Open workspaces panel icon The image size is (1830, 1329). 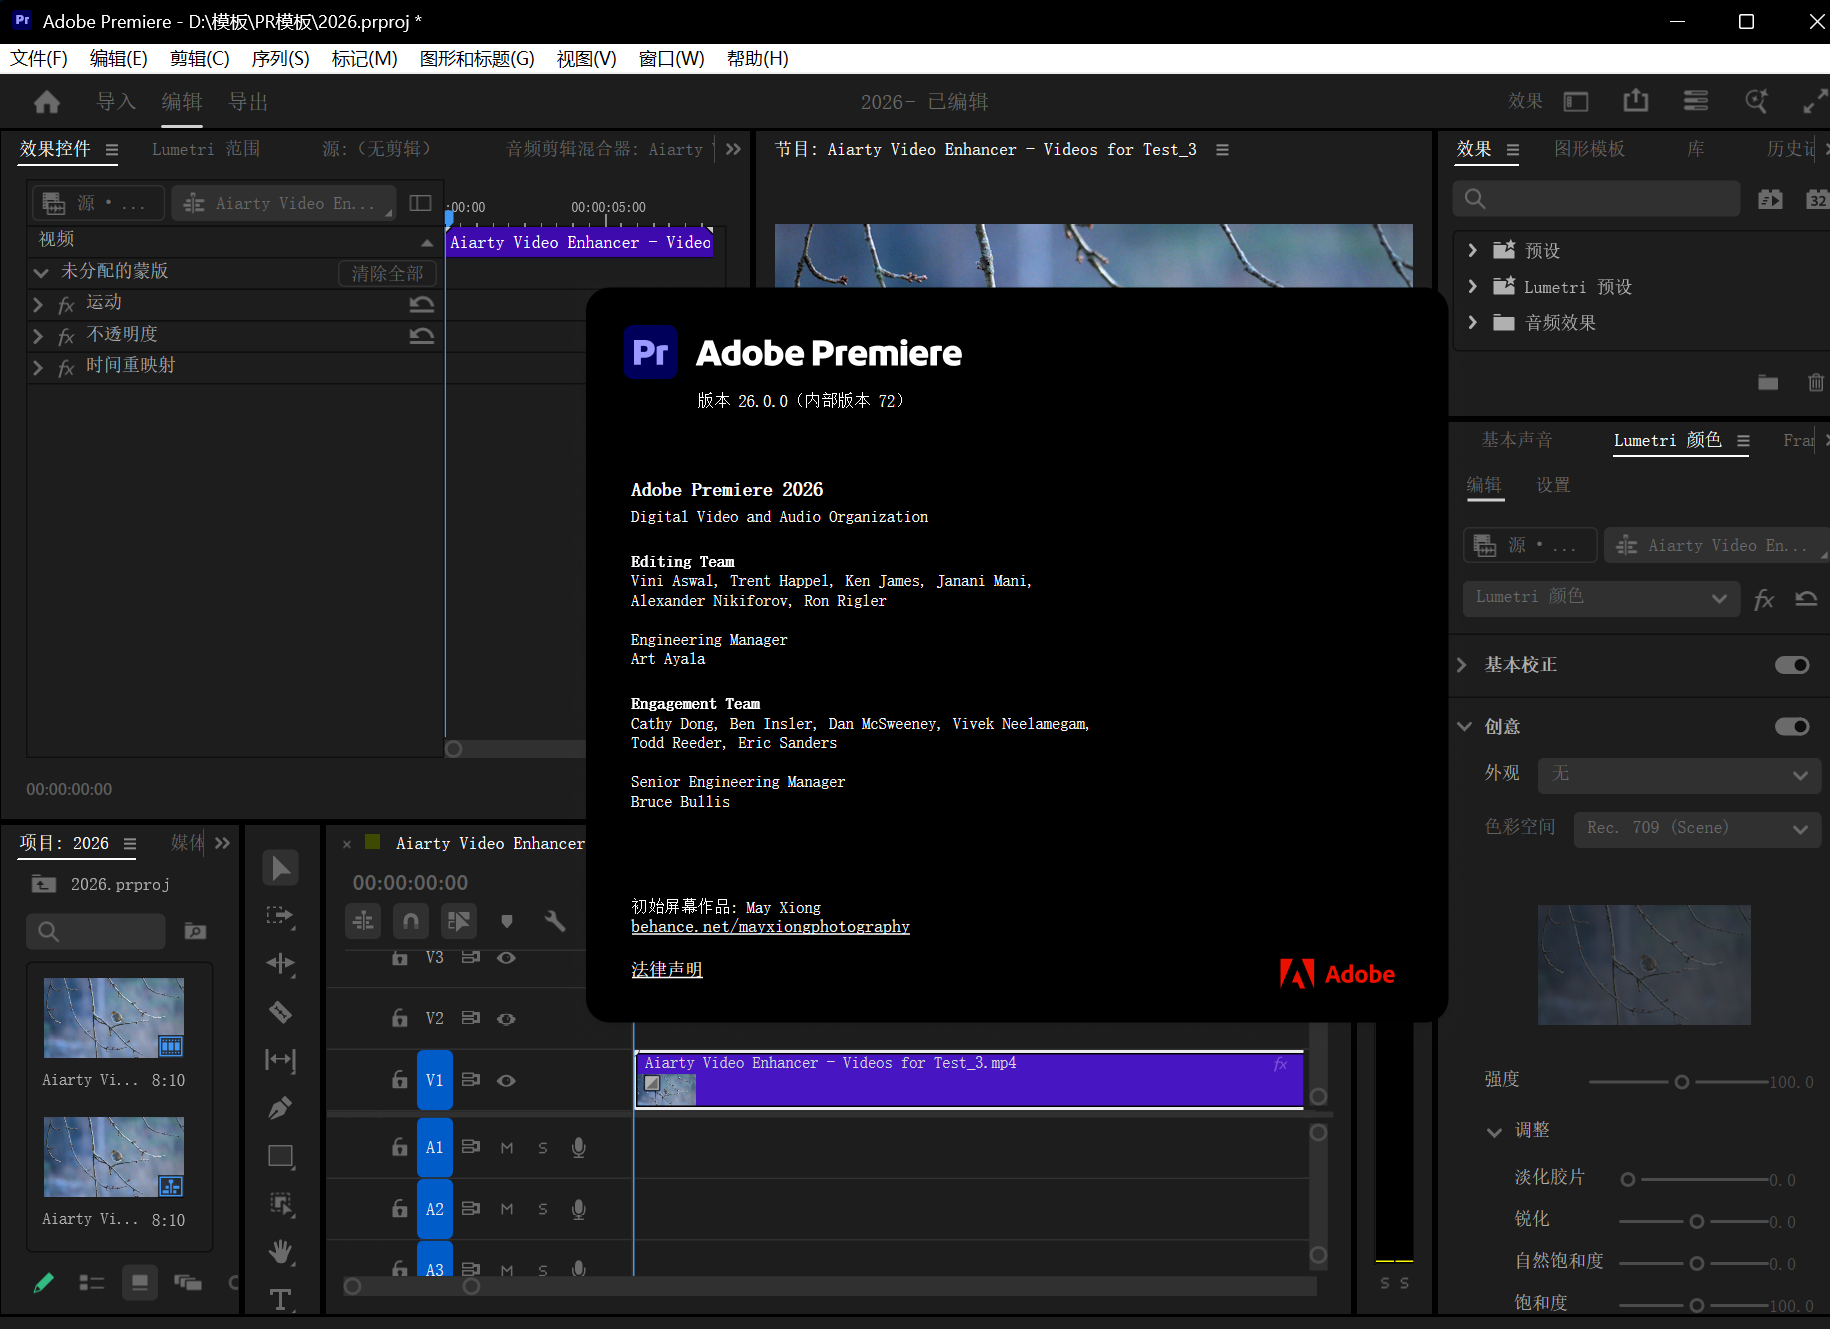[1576, 101]
